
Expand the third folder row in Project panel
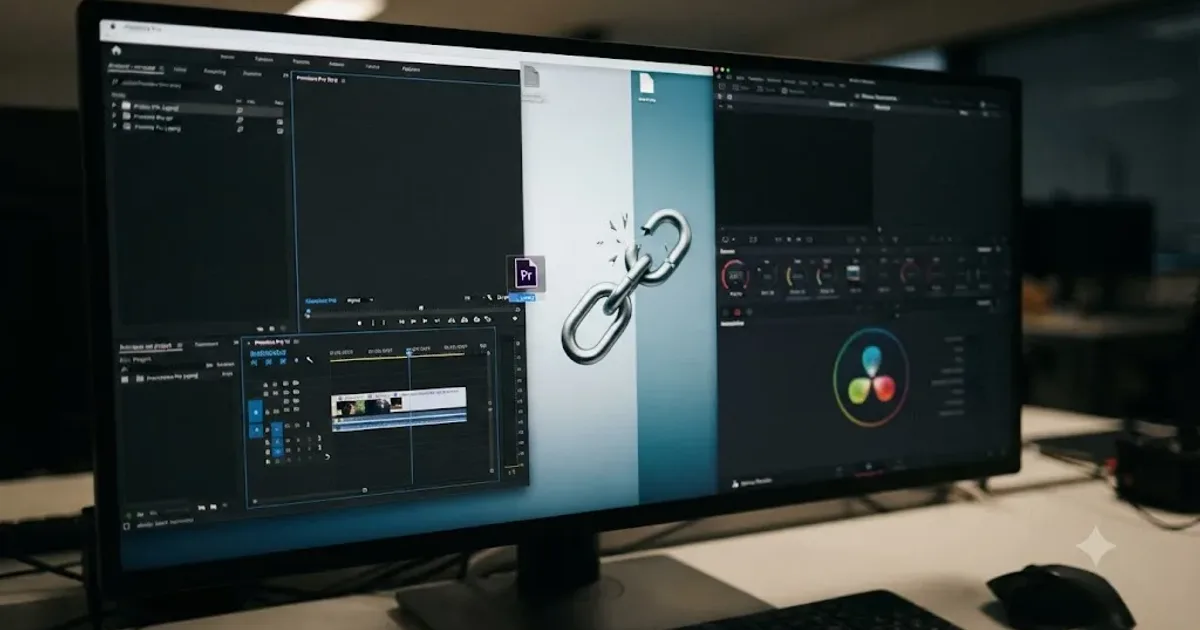(114, 128)
